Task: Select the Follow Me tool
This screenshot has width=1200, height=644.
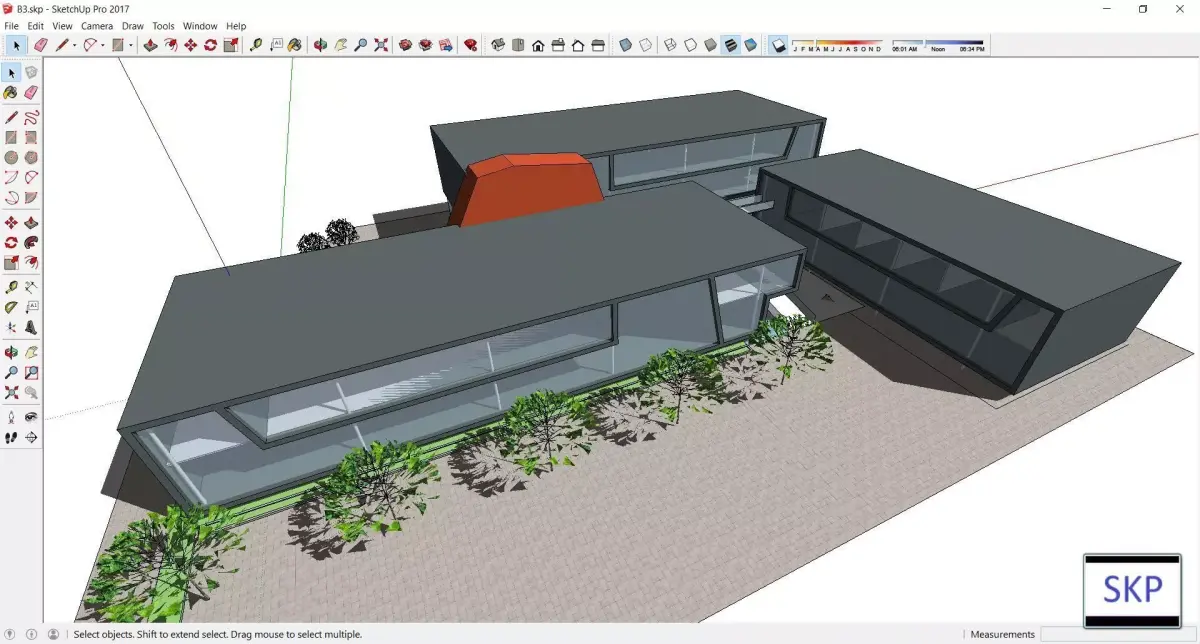Action: [x=31, y=243]
